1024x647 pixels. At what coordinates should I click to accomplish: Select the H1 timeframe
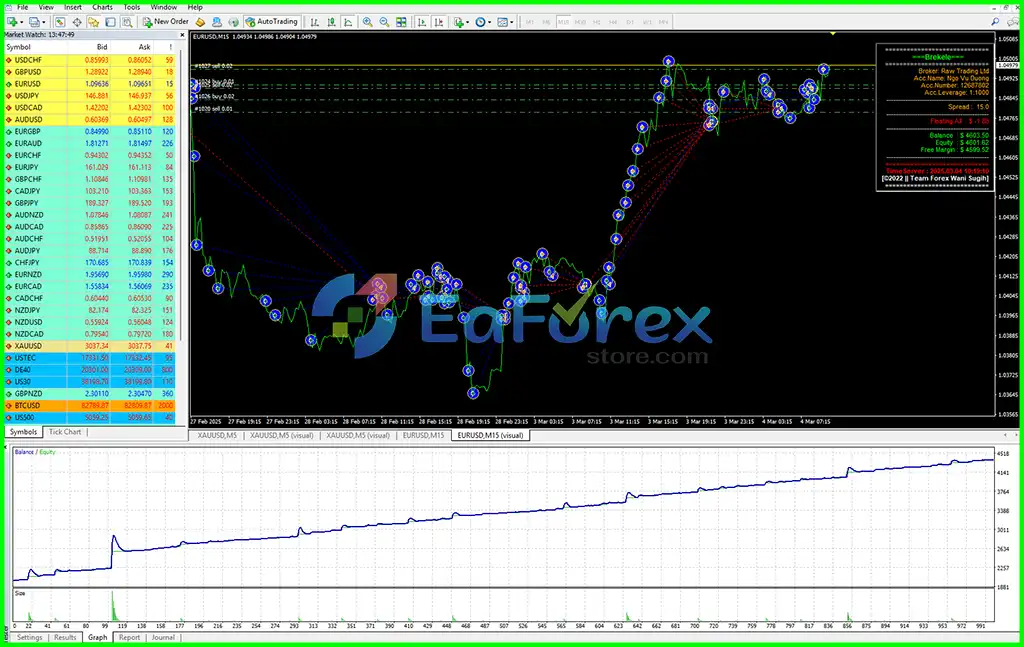click(x=596, y=22)
